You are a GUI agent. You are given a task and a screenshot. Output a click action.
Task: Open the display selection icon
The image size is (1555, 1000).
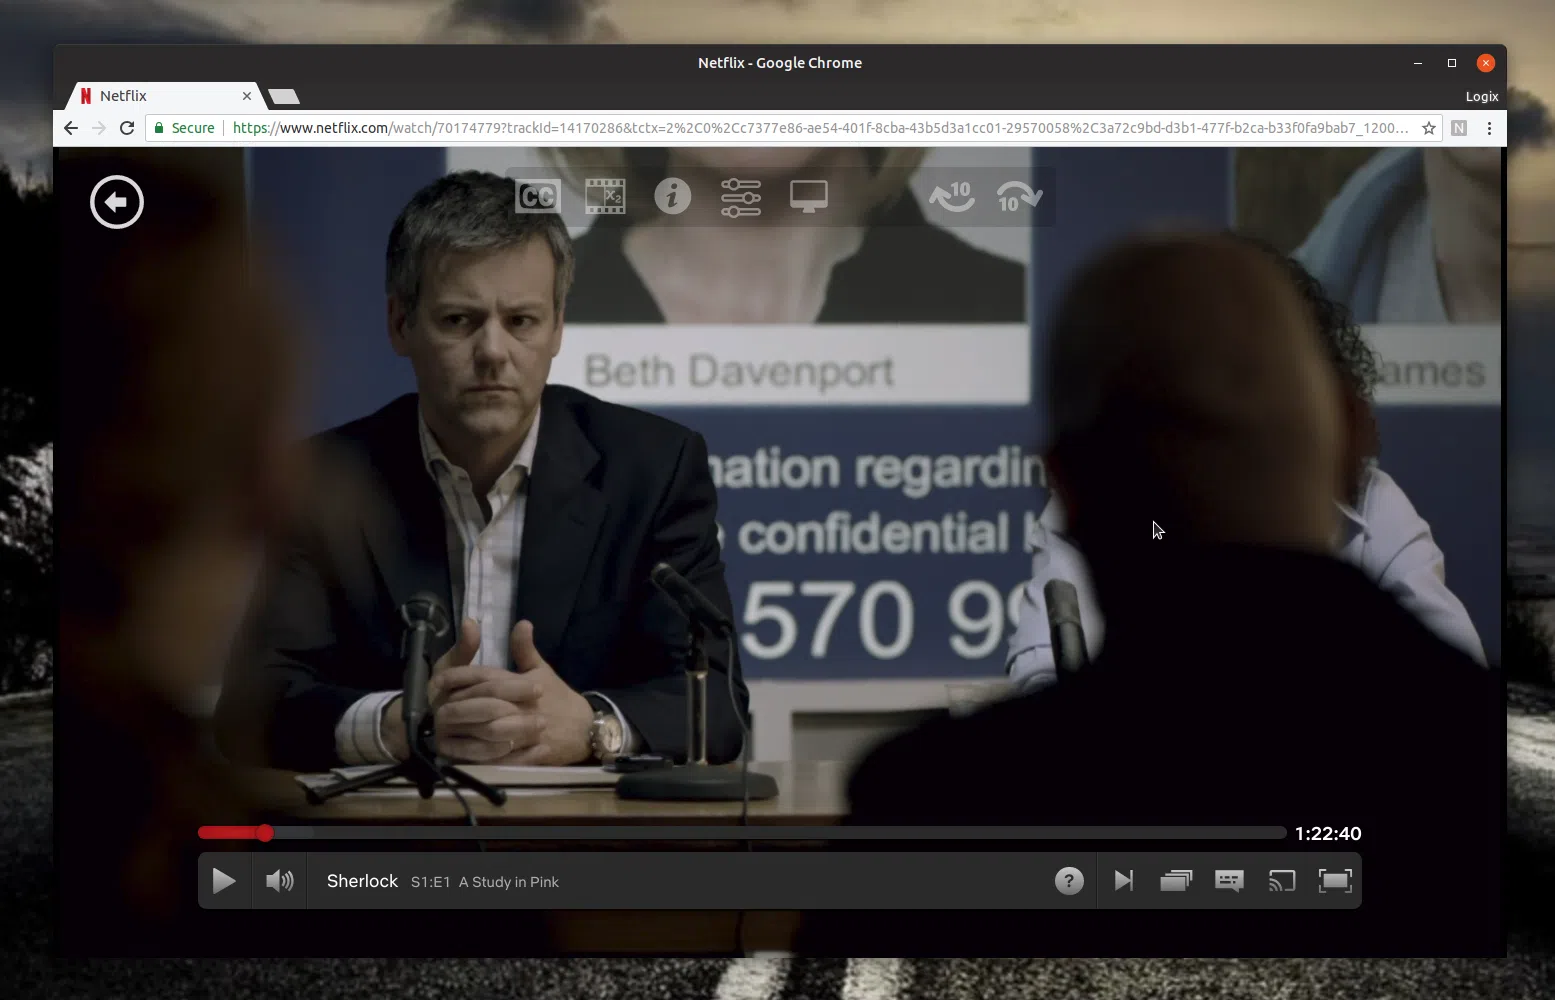808,196
